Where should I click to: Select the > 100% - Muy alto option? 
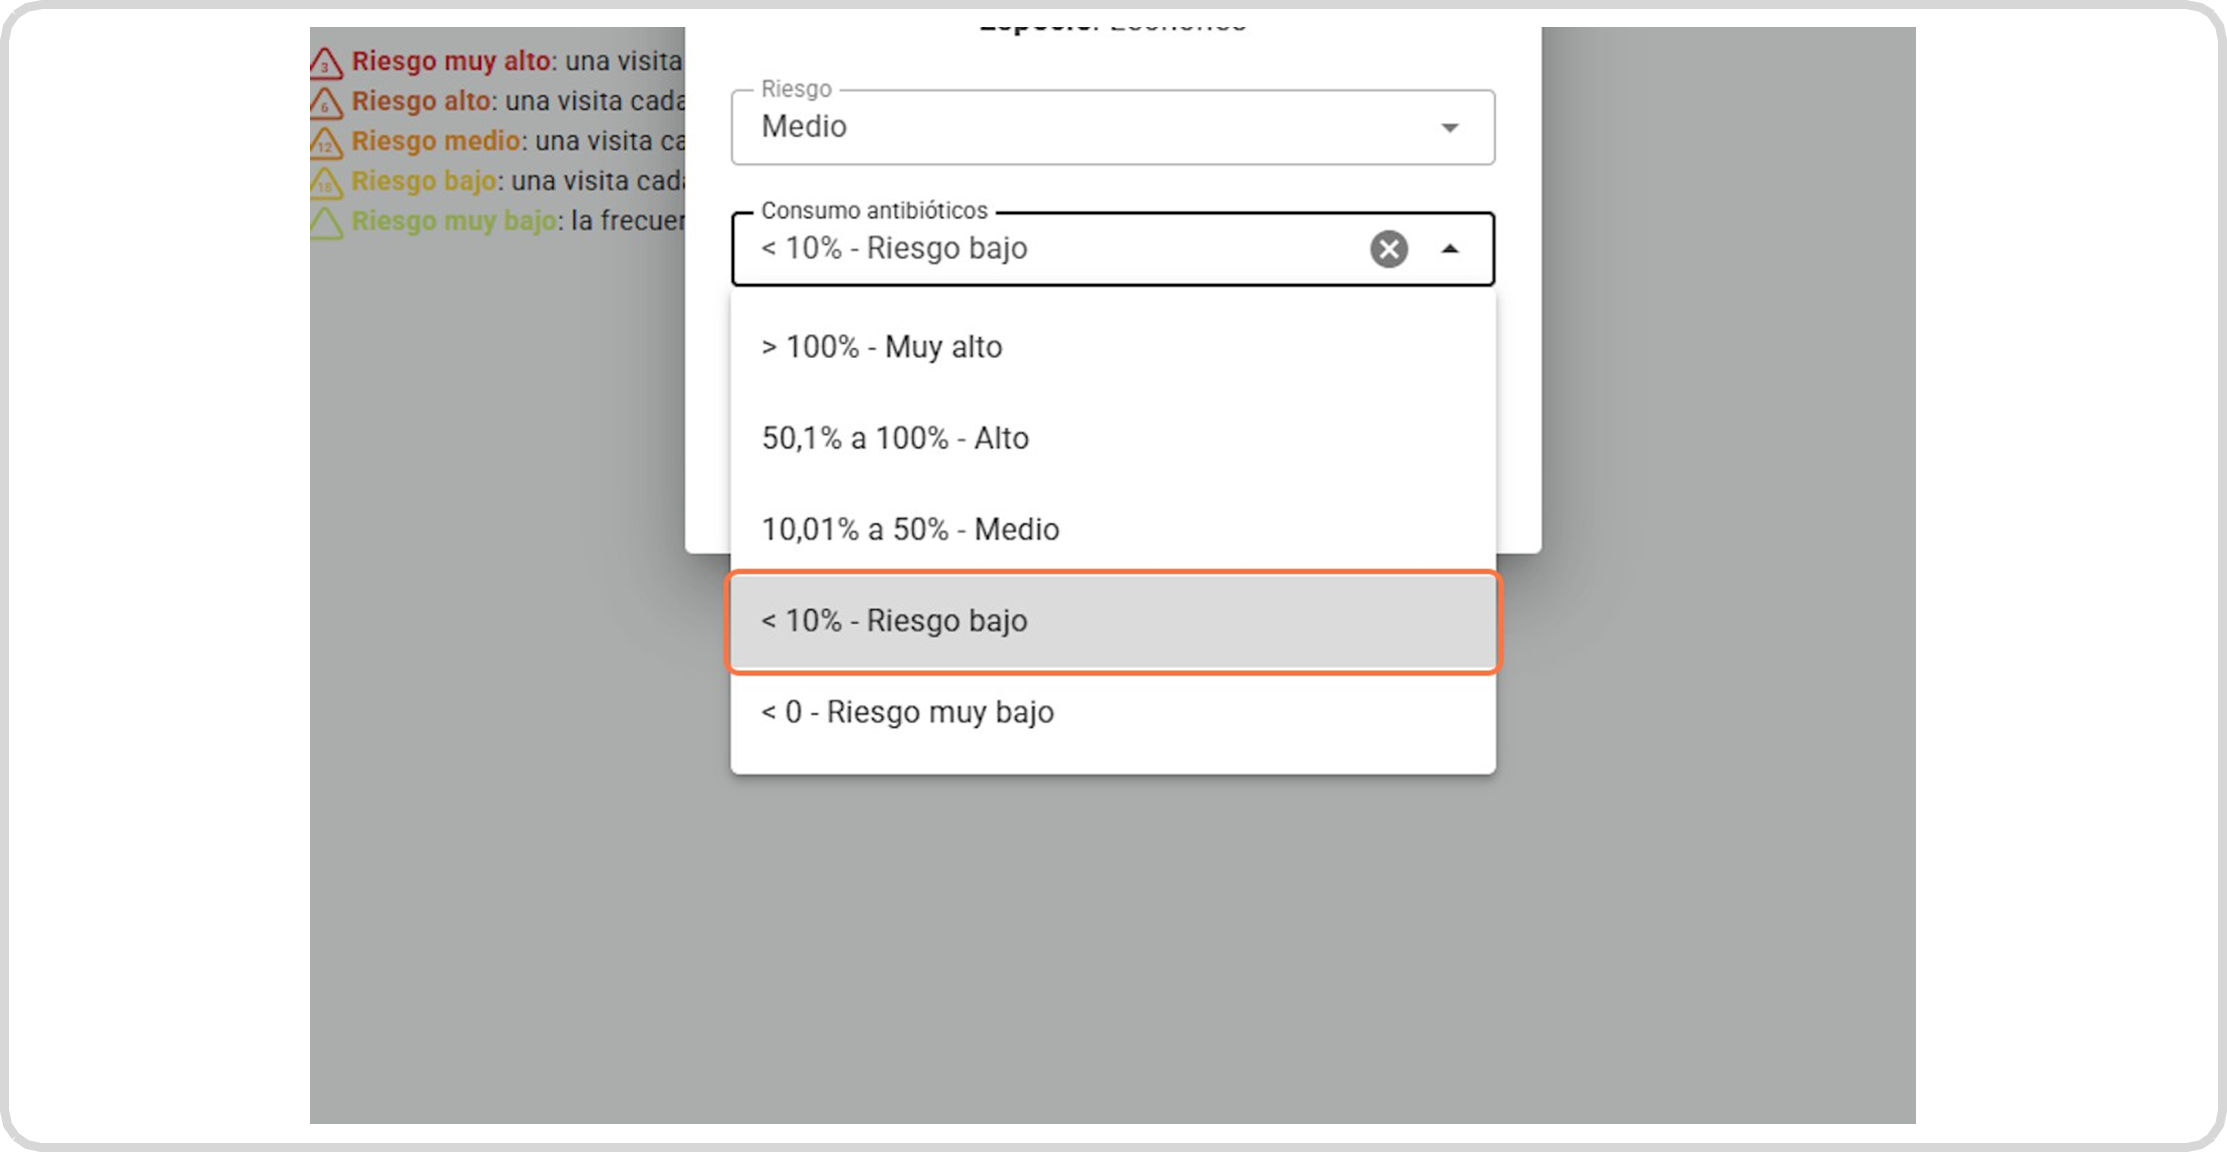pyautogui.click(x=882, y=347)
